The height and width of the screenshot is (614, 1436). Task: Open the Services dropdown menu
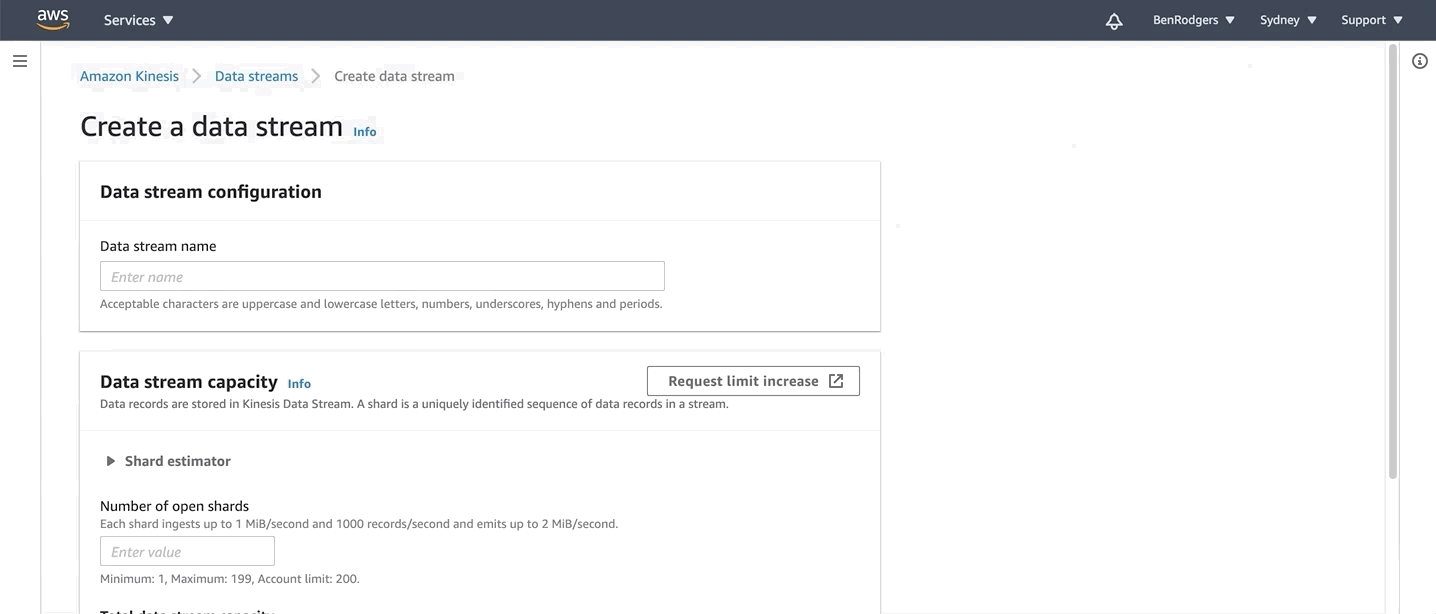(139, 20)
